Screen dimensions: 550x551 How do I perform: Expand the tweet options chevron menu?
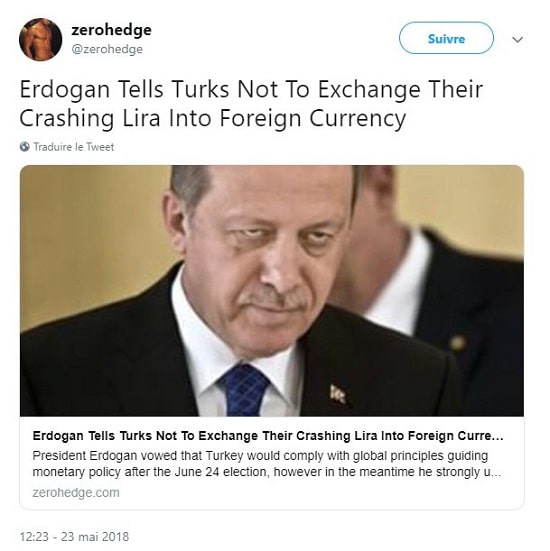click(x=517, y=39)
